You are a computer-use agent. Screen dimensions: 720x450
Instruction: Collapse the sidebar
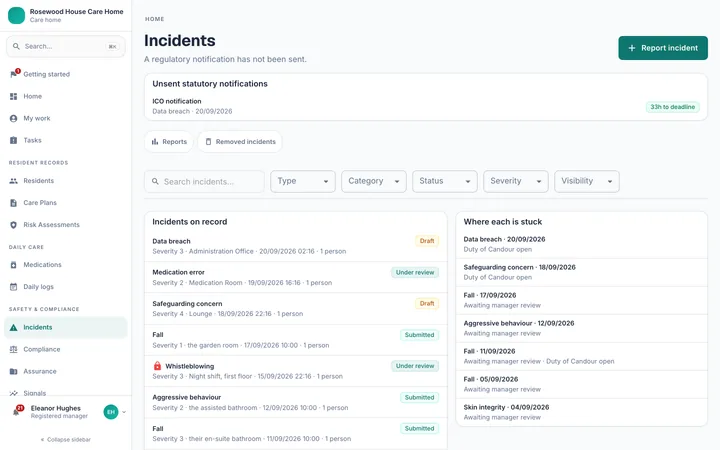click(66, 439)
